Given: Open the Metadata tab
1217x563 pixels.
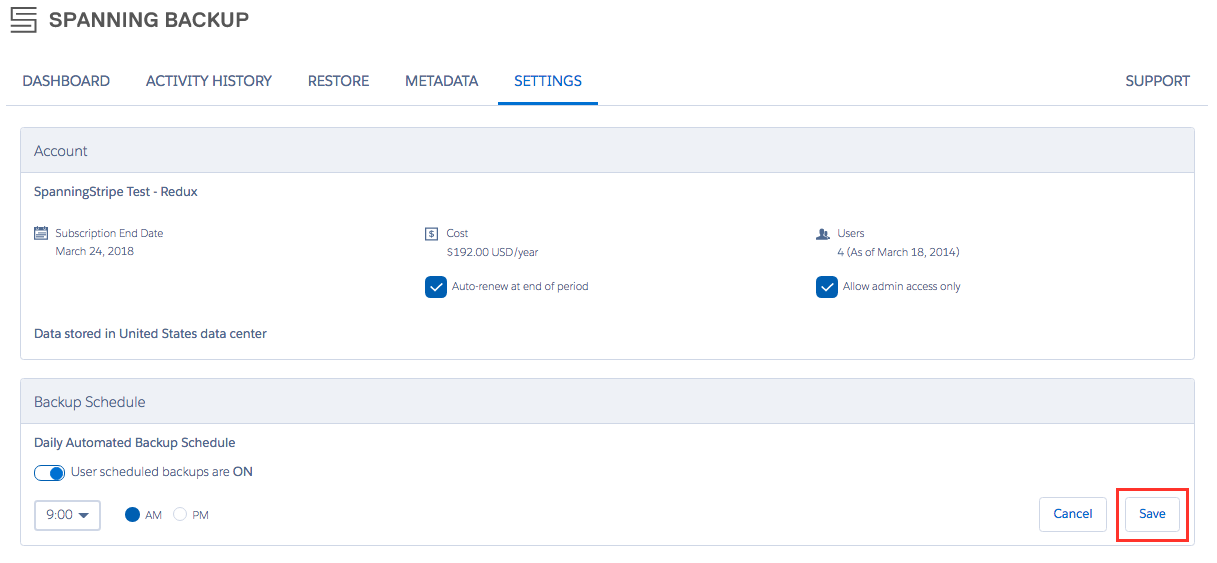Looking at the screenshot, I should tap(441, 81).
